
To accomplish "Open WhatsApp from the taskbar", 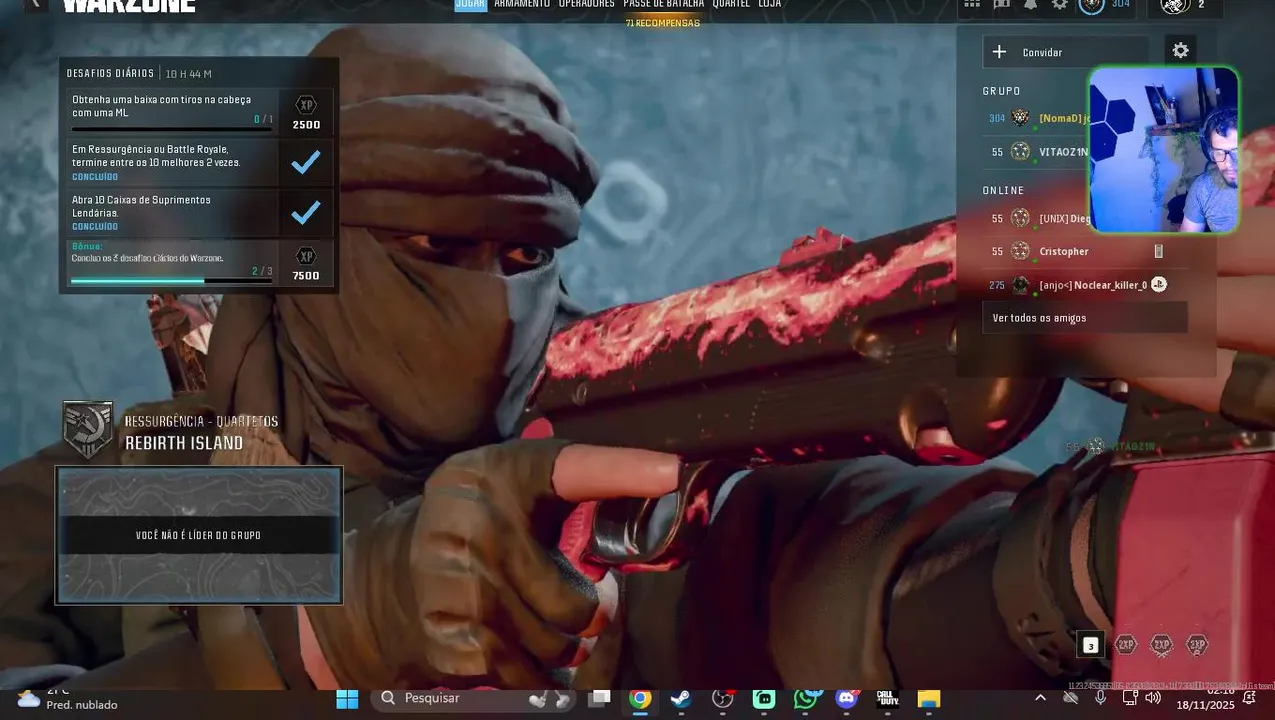I will click(x=805, y=699).
